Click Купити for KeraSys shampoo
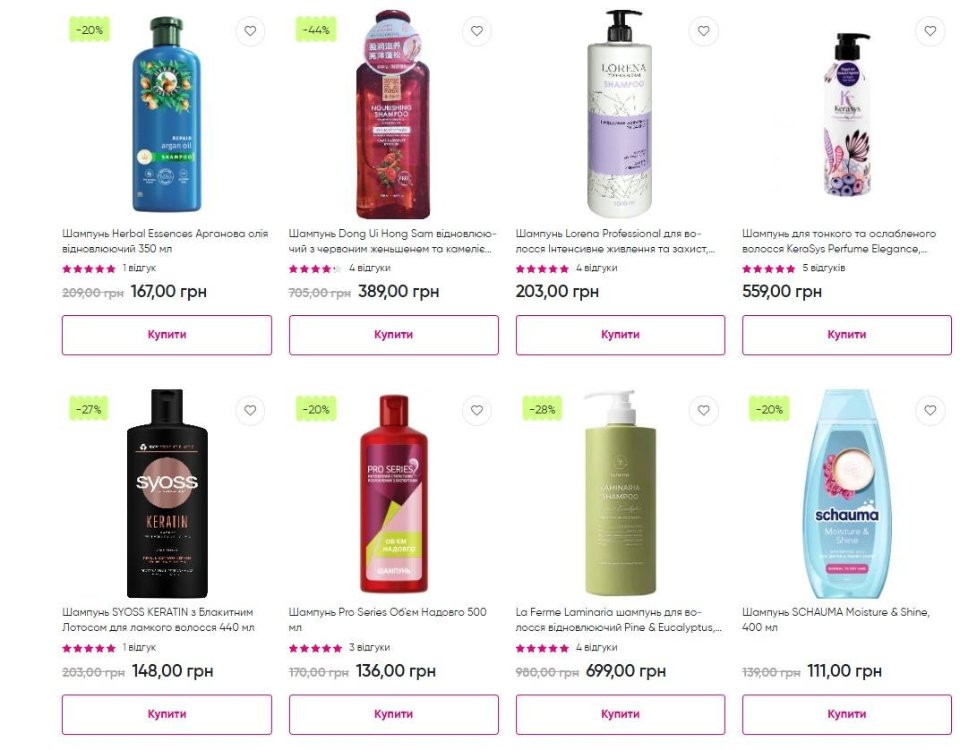The width and height of the screenshot is (960, 750). [847, 335]
